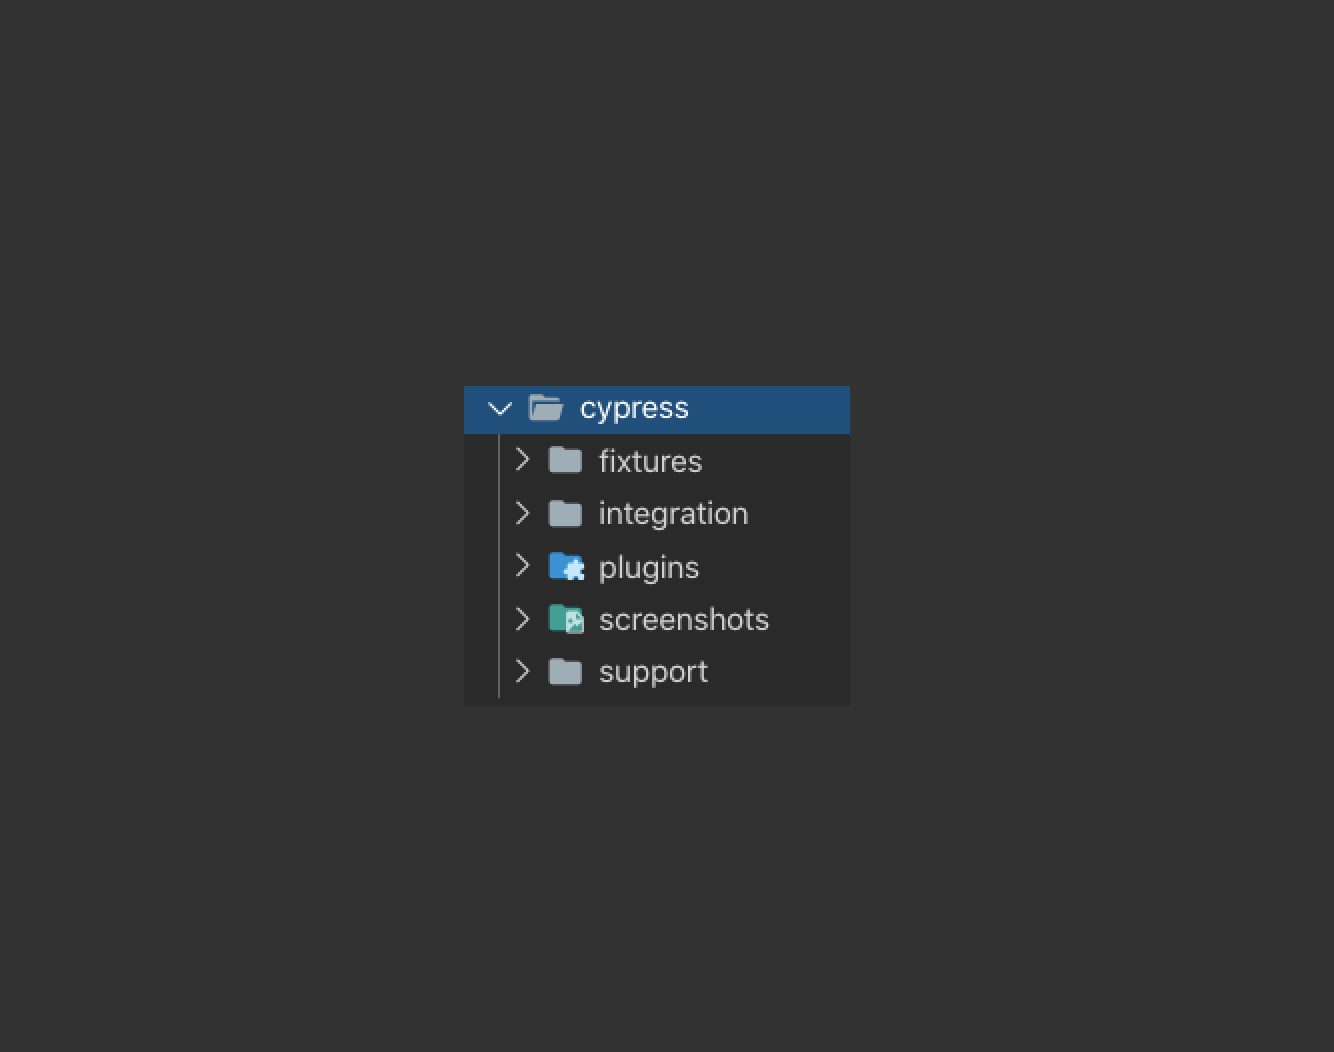
Task: Select the screenshots folder name
Action: tap(684, 620)
